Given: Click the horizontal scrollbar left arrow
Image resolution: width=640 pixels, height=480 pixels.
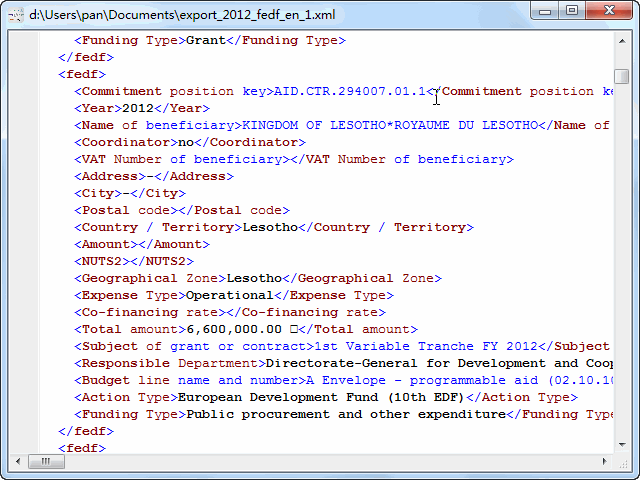Looking at the screenshot, I should coord(18,461).
